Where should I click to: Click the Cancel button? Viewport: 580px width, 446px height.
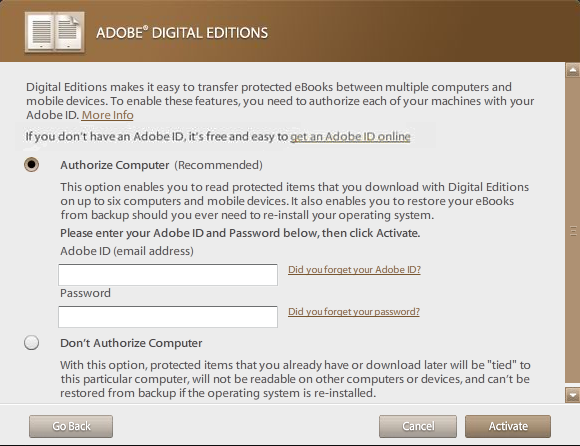[418, 426]
